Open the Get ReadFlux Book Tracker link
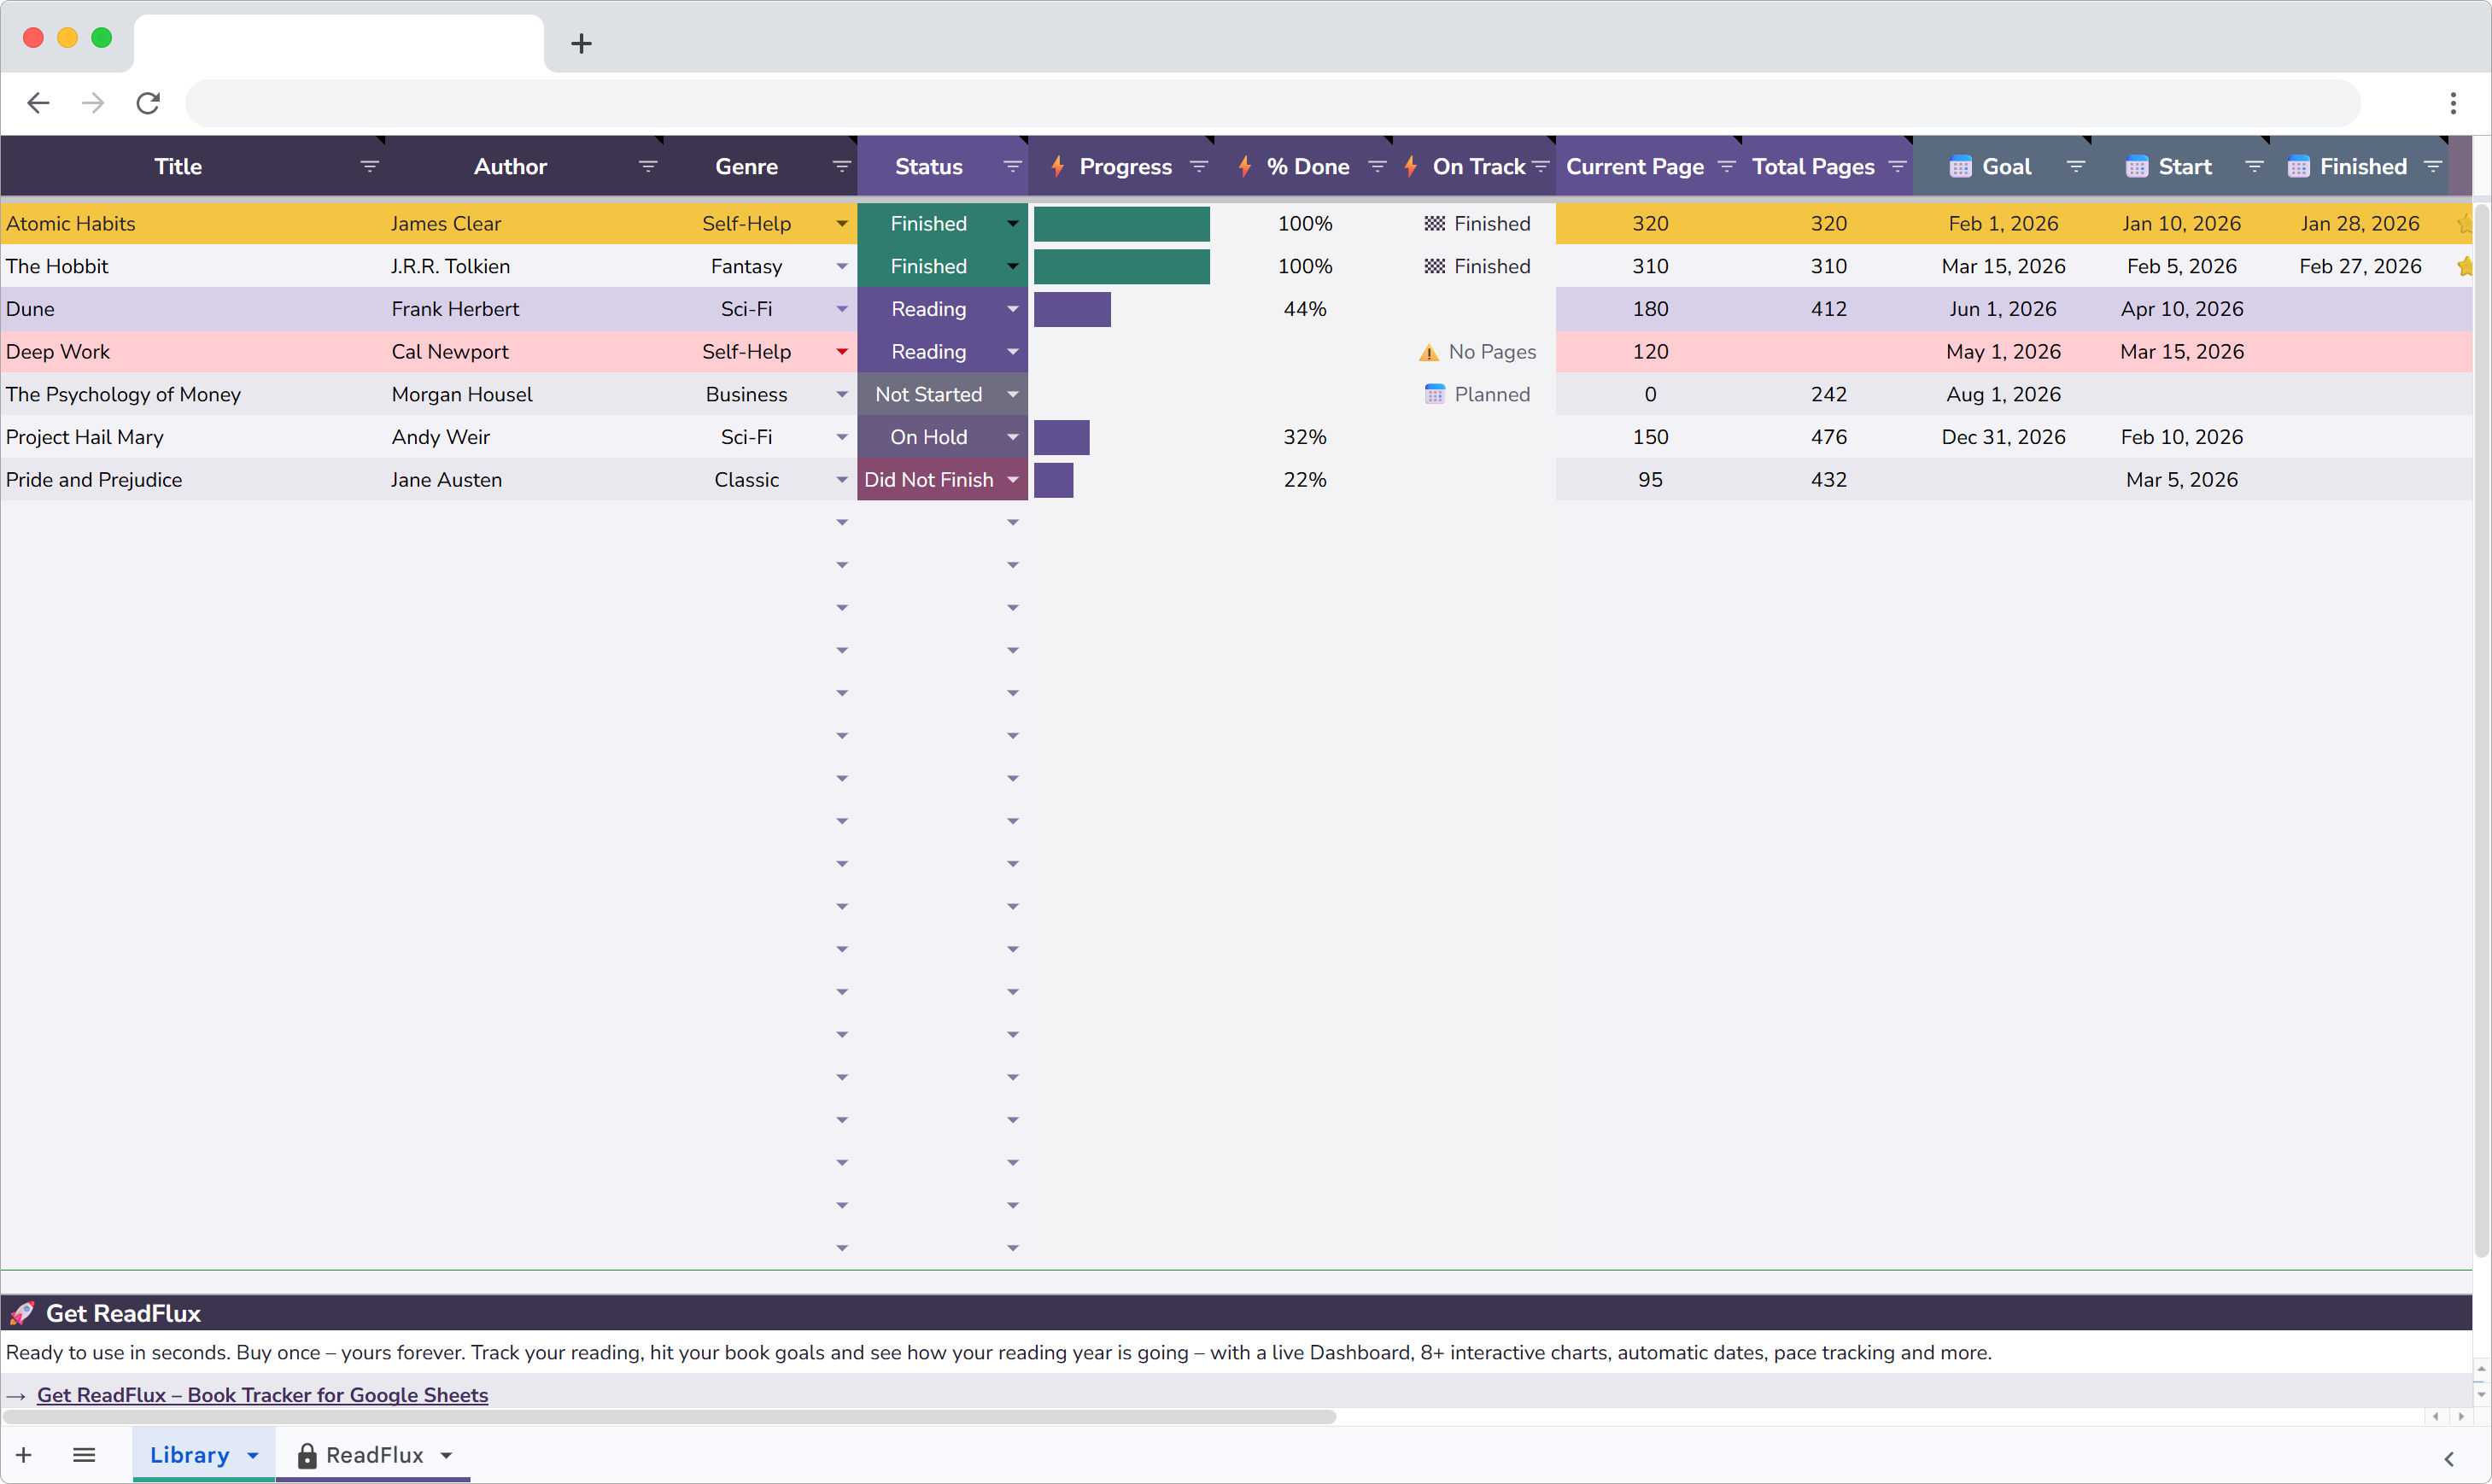2492x1484 pixels. 262,1395
